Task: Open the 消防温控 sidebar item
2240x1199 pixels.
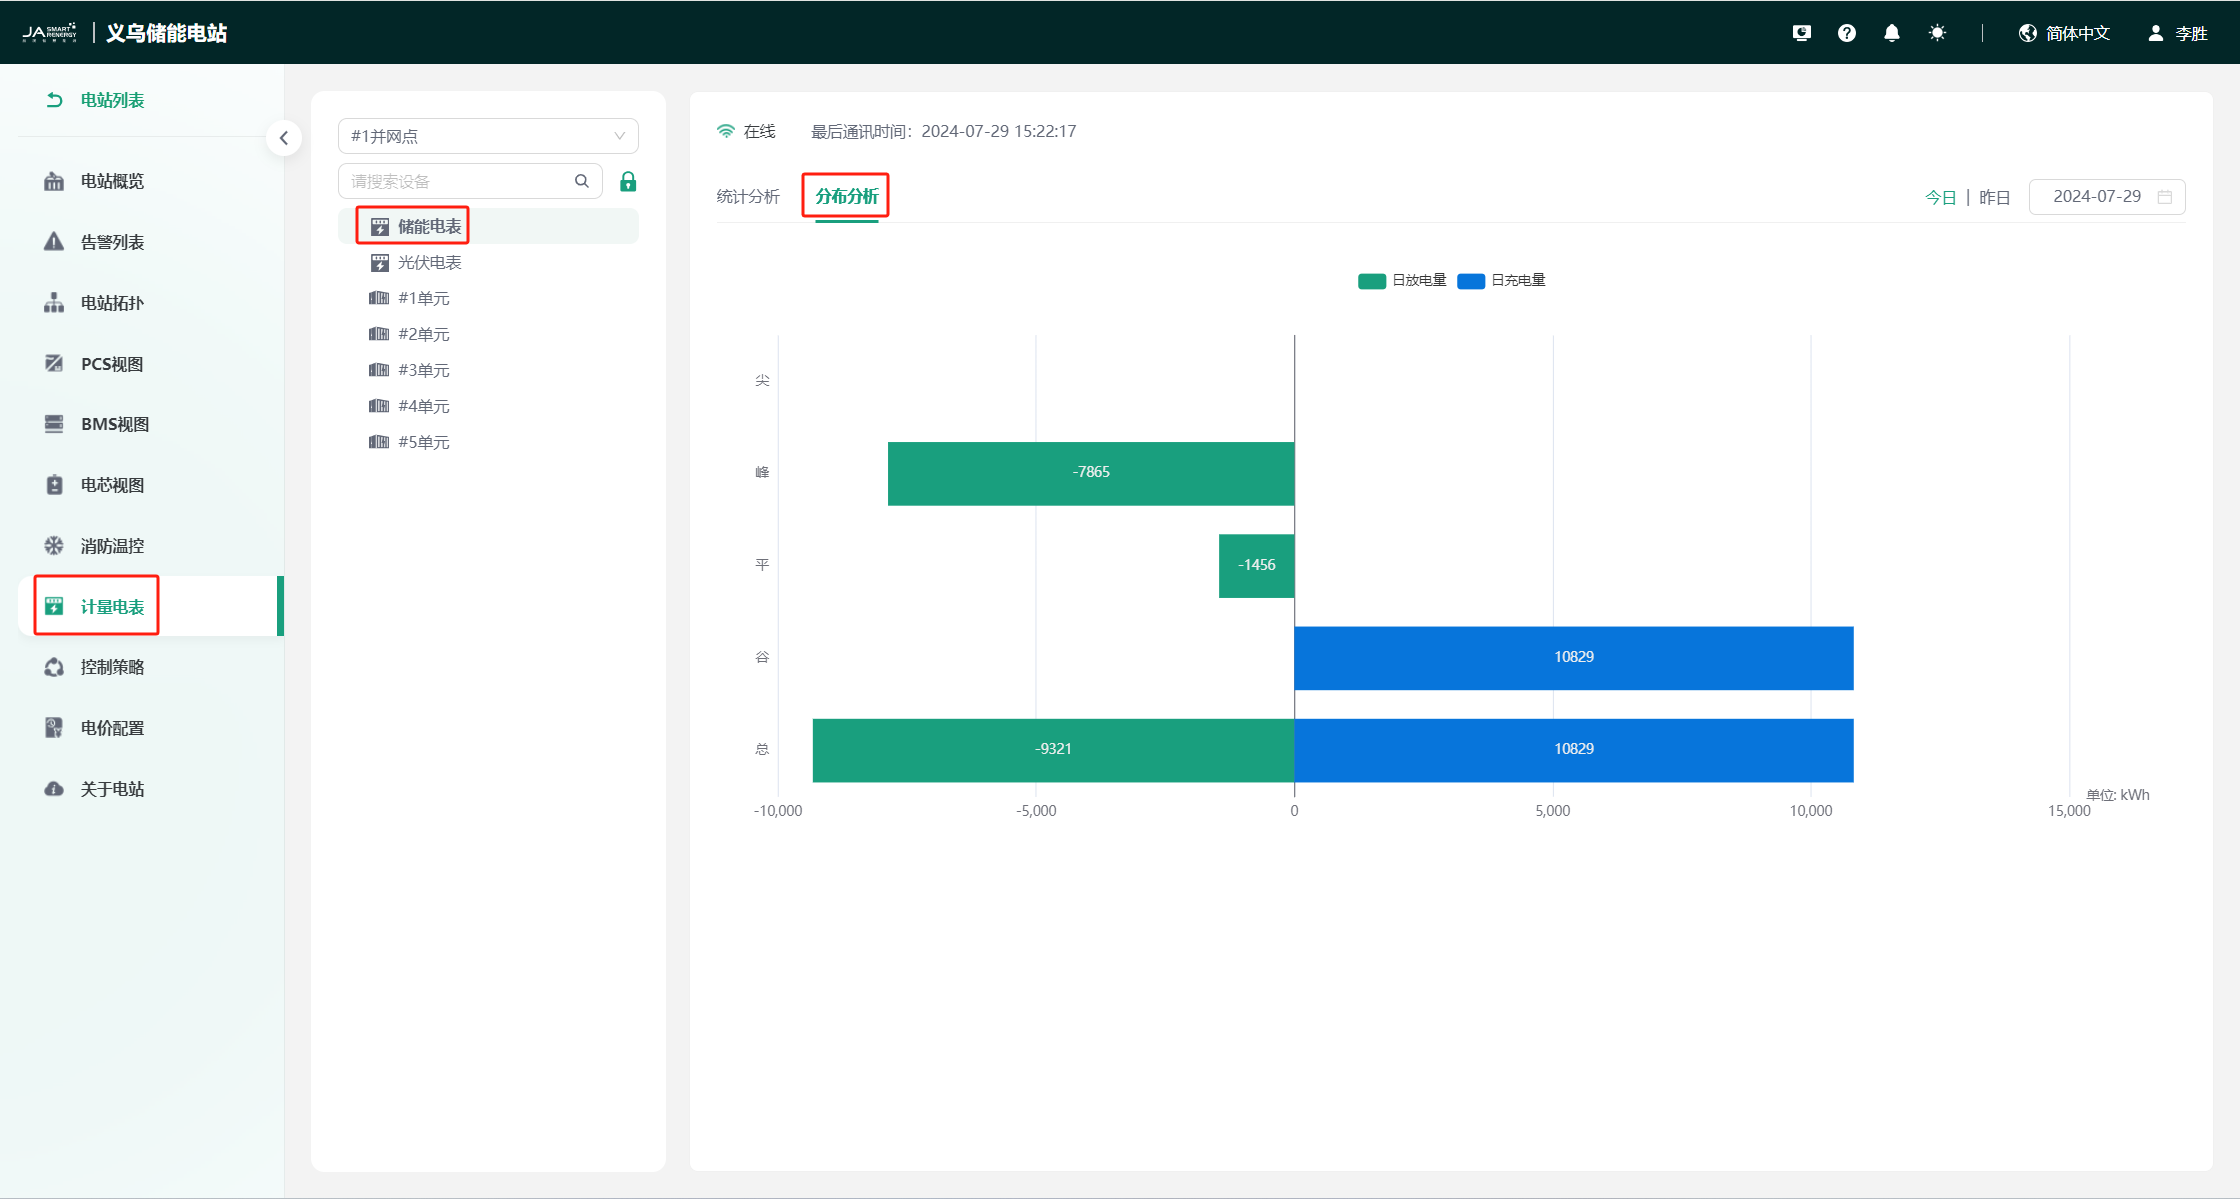Action: 112,546
